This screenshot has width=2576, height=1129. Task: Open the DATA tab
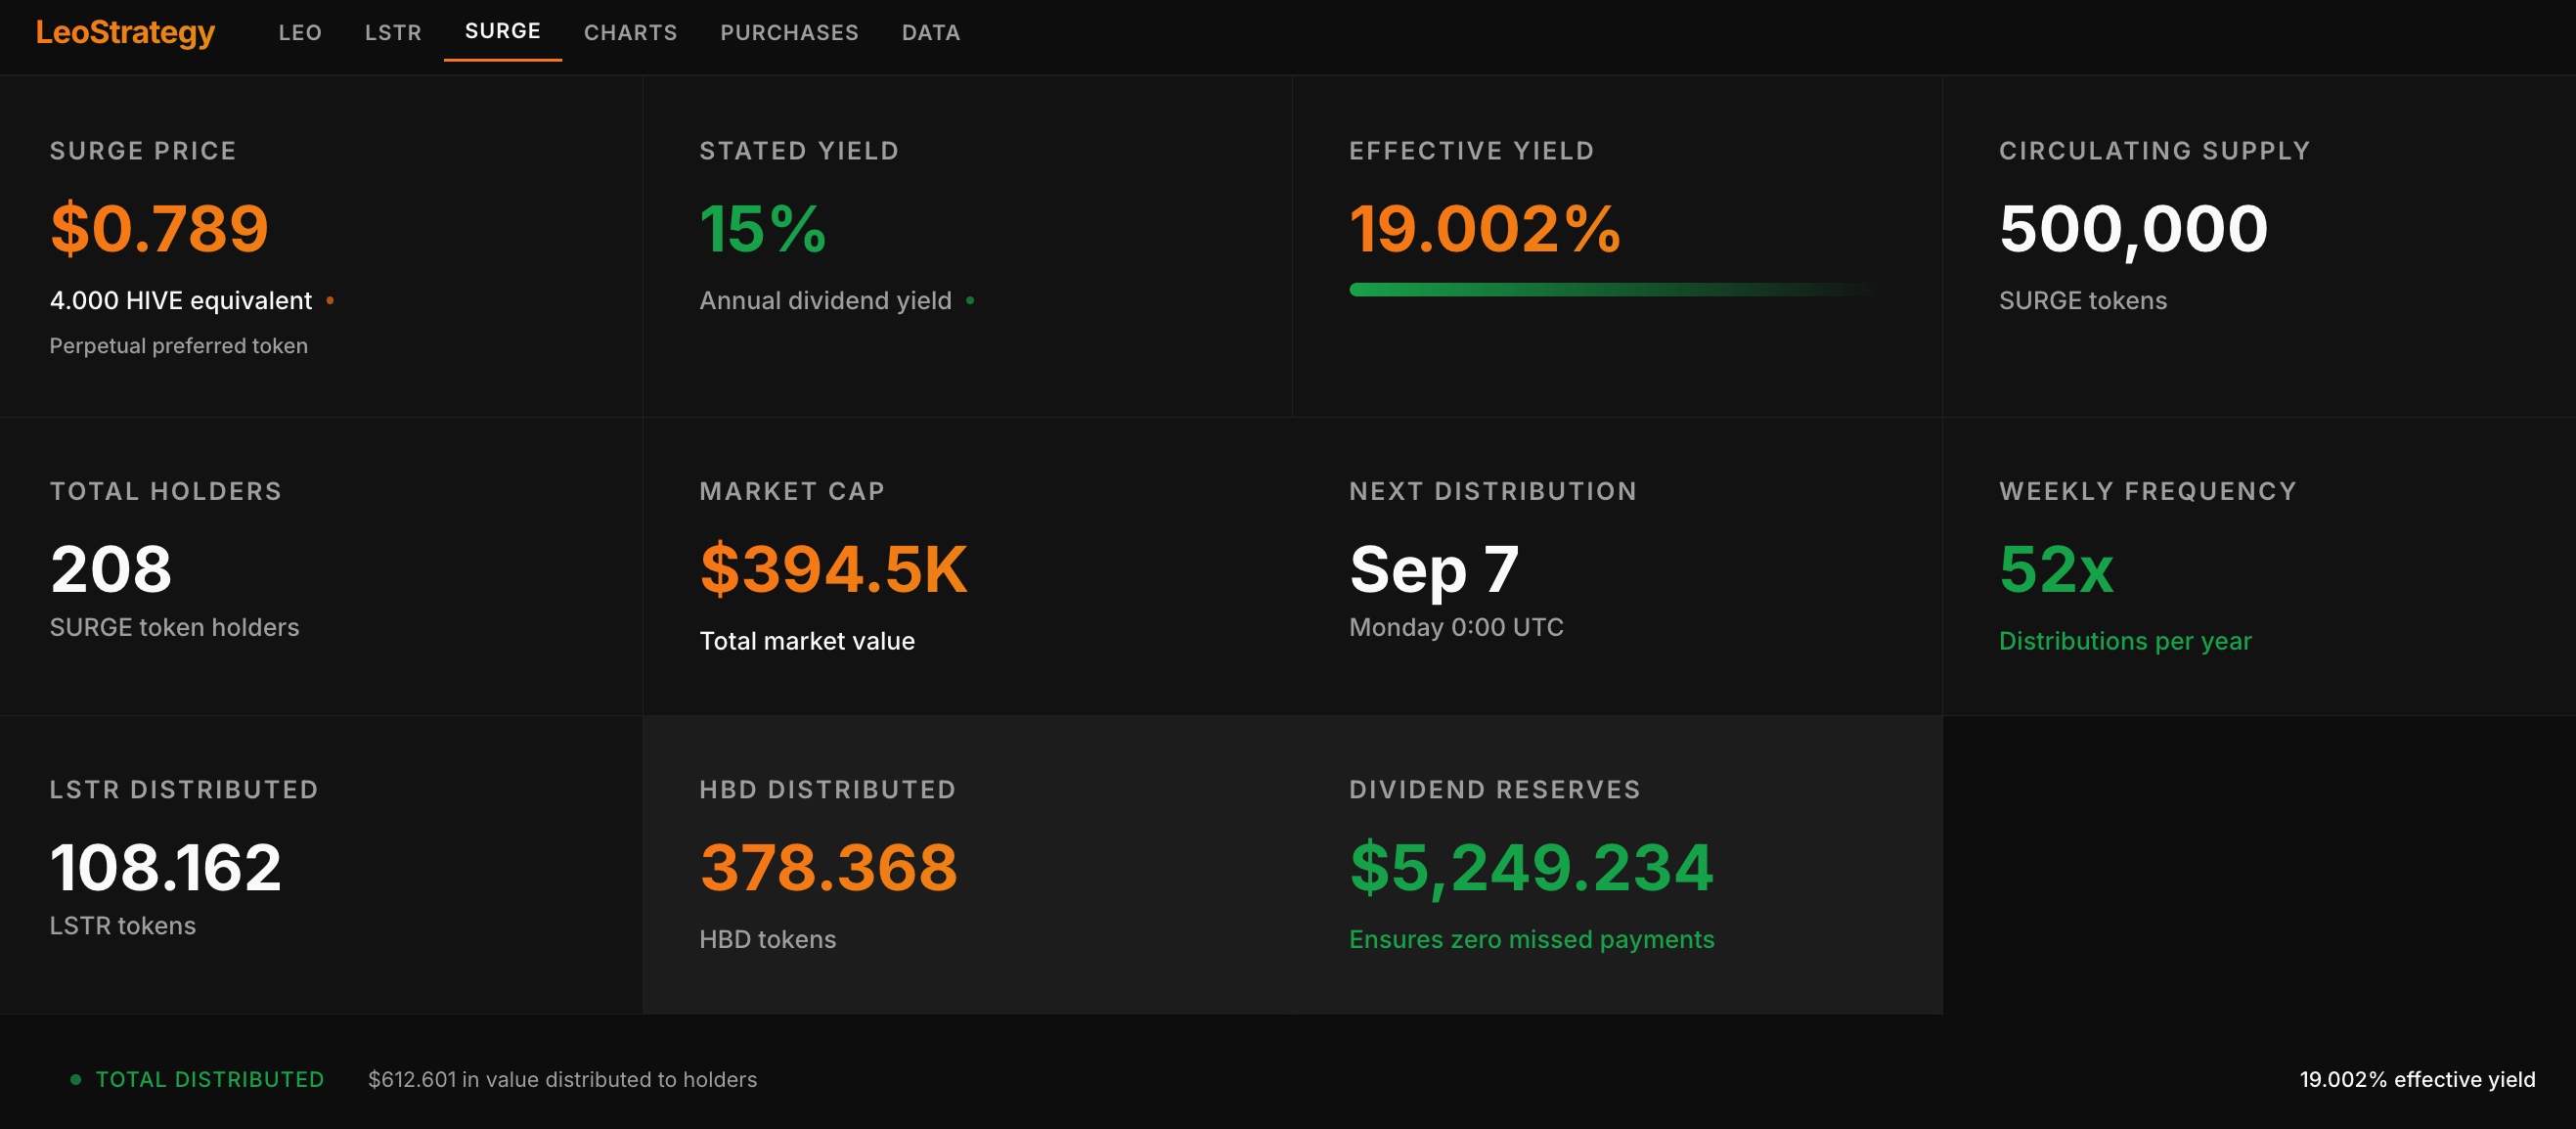tap(931, 33)
